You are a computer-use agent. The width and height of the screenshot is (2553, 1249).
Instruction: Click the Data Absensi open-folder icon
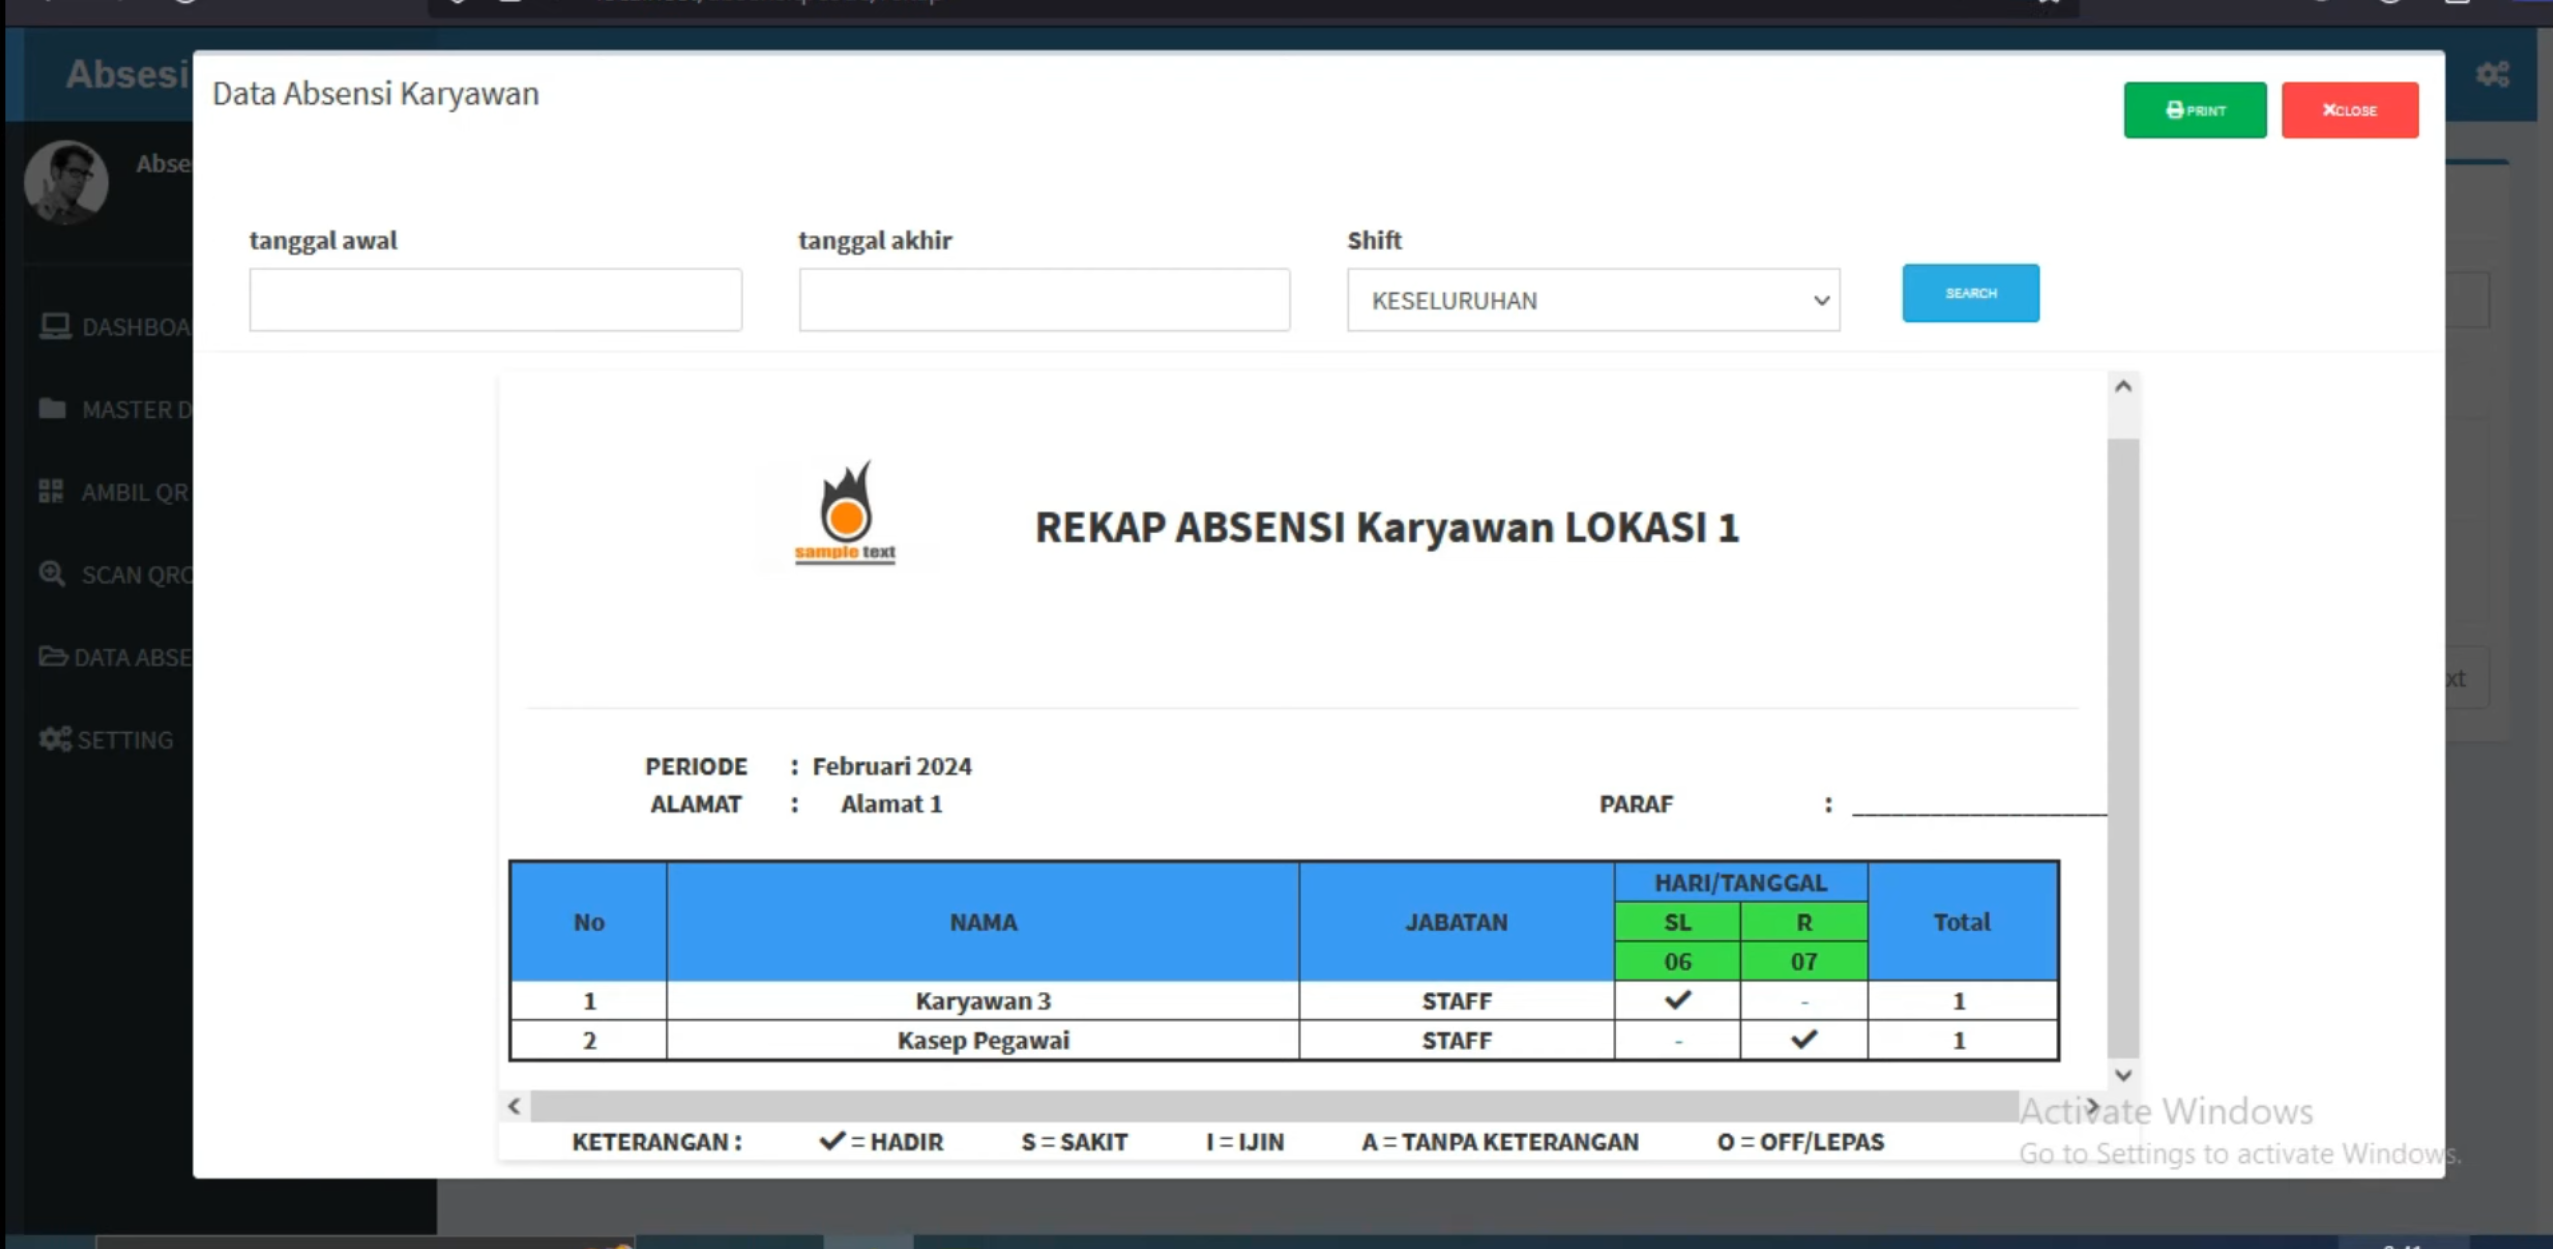click(53, 656)
